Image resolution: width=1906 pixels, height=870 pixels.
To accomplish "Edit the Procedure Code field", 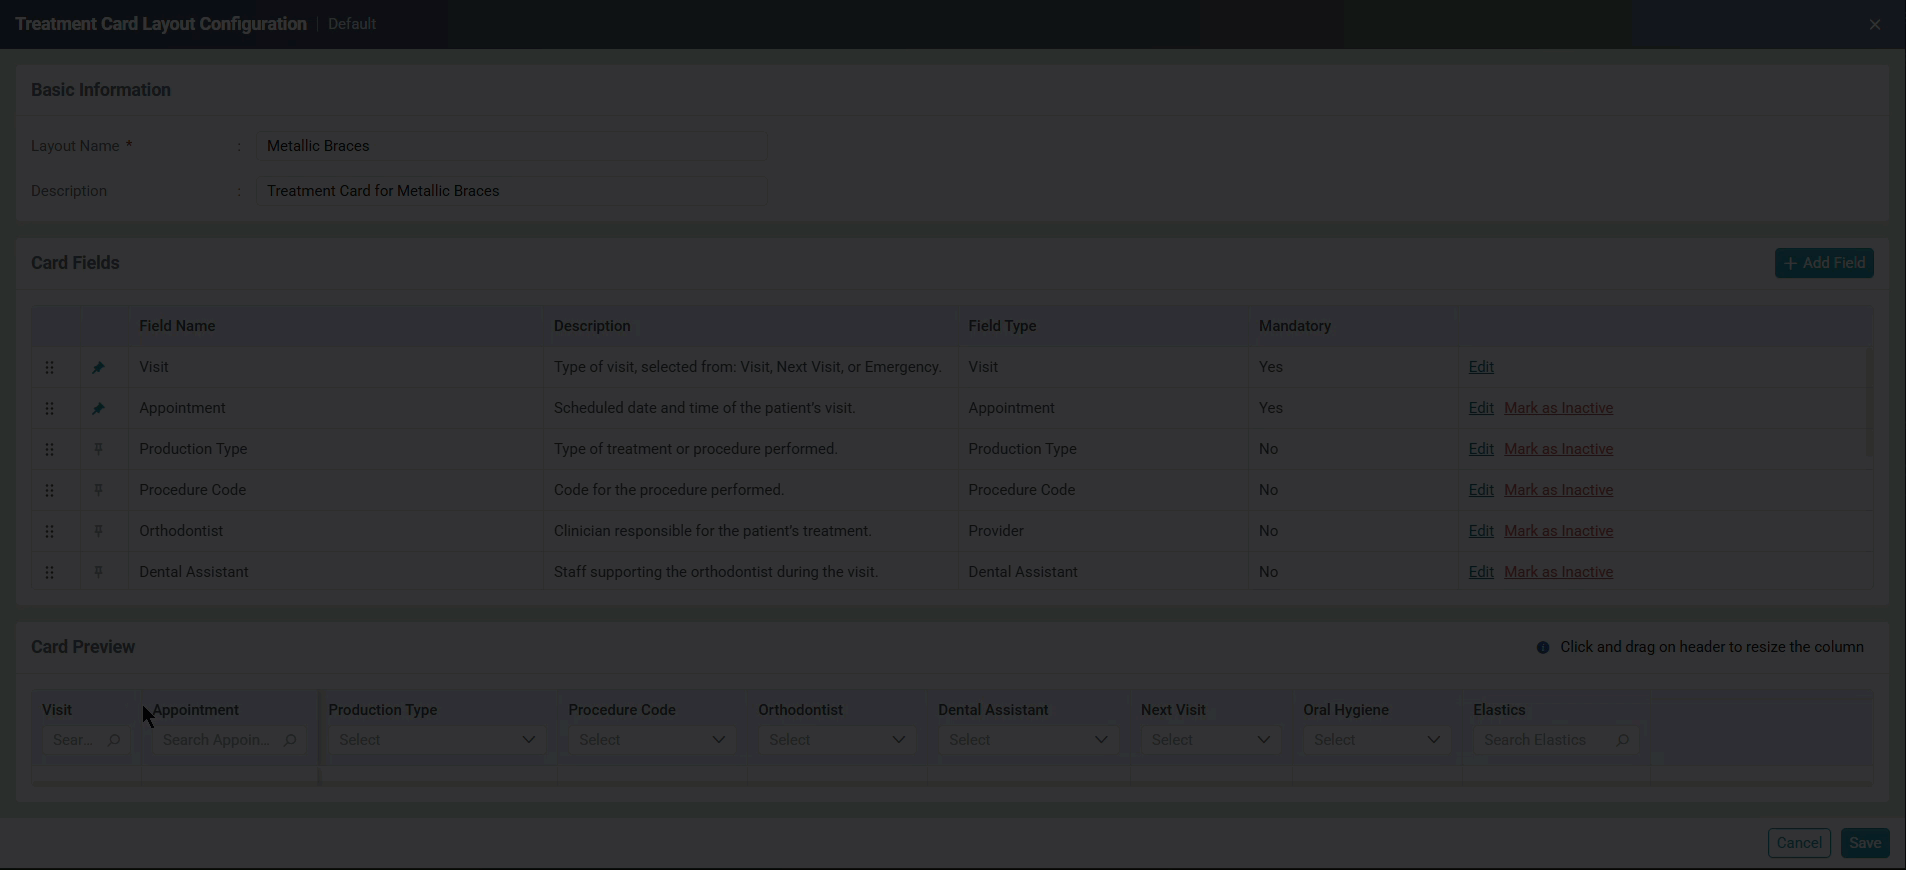I will pyautogui.click(x=1481, y=490).
